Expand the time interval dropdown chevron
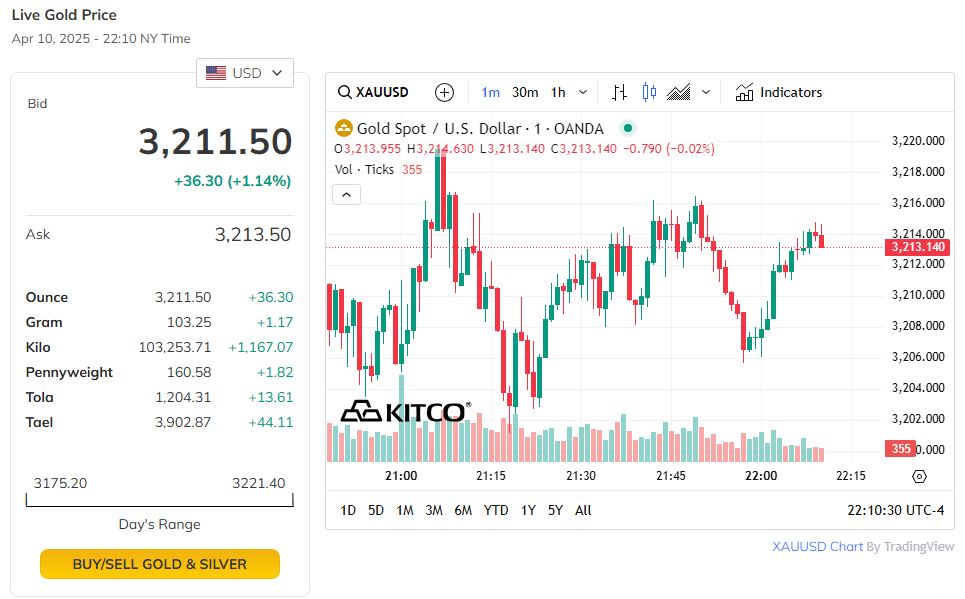The image size is (965, 599). [583, 93]
